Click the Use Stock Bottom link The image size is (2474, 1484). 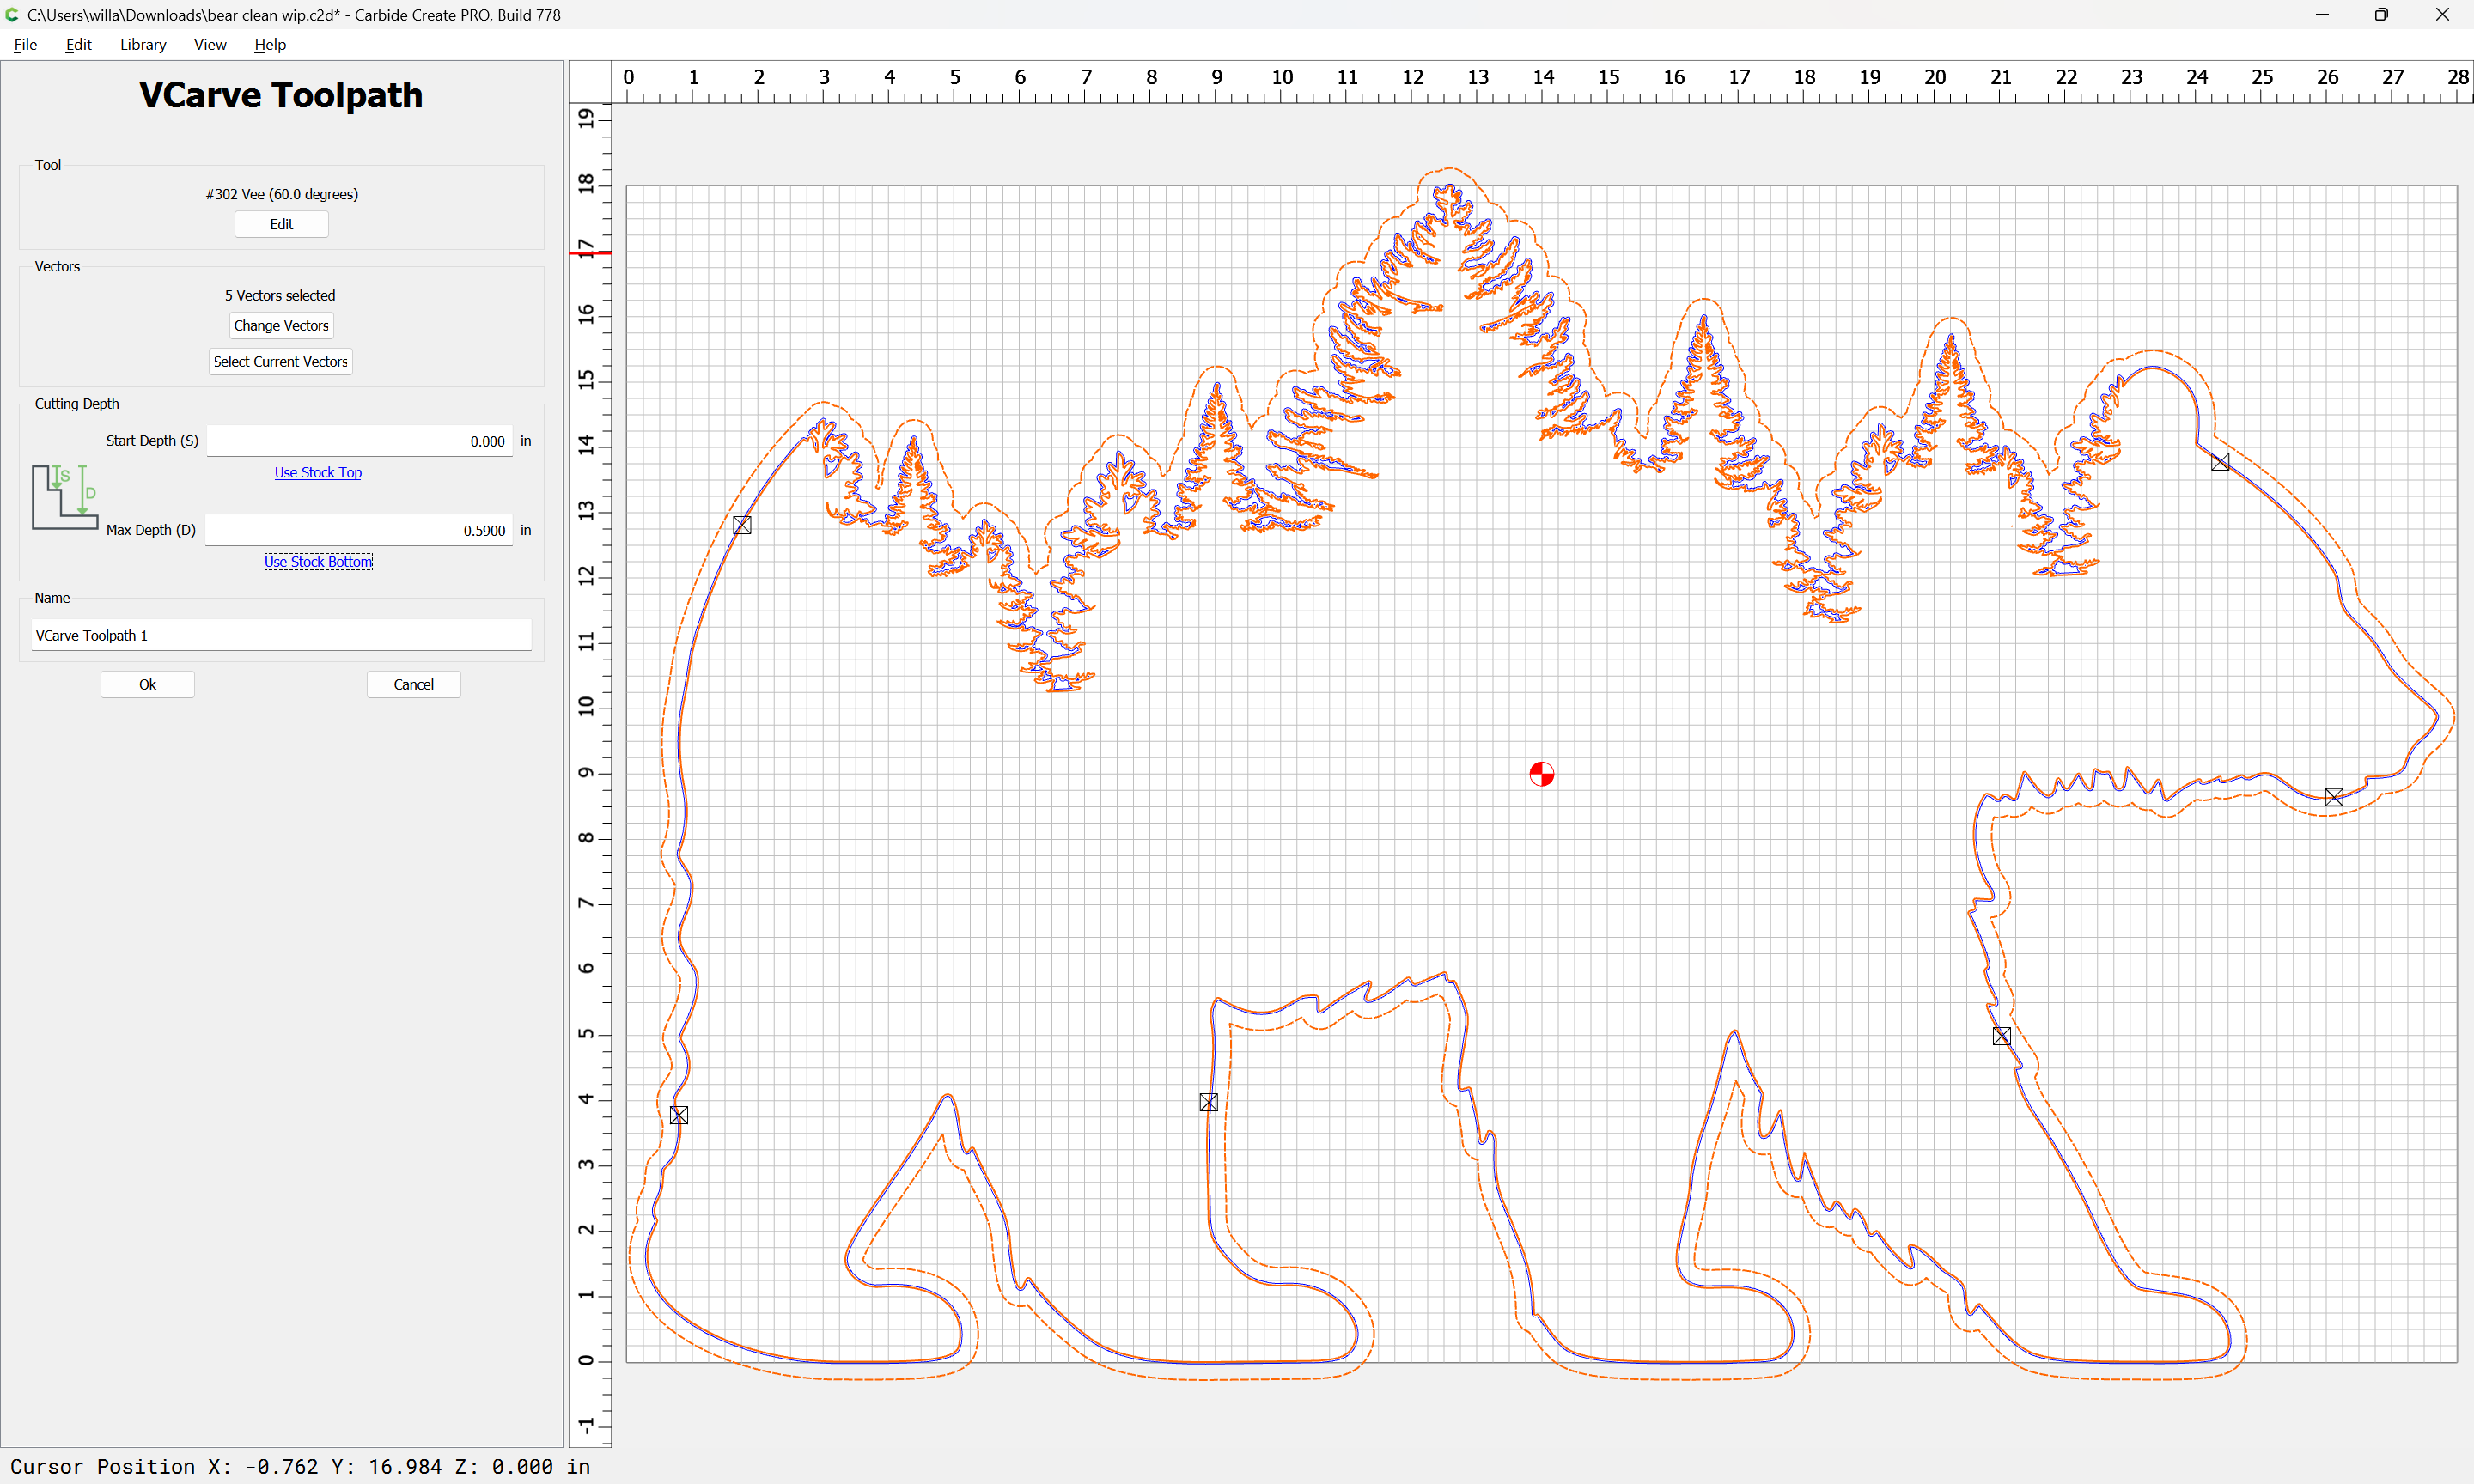pos(318,562)
